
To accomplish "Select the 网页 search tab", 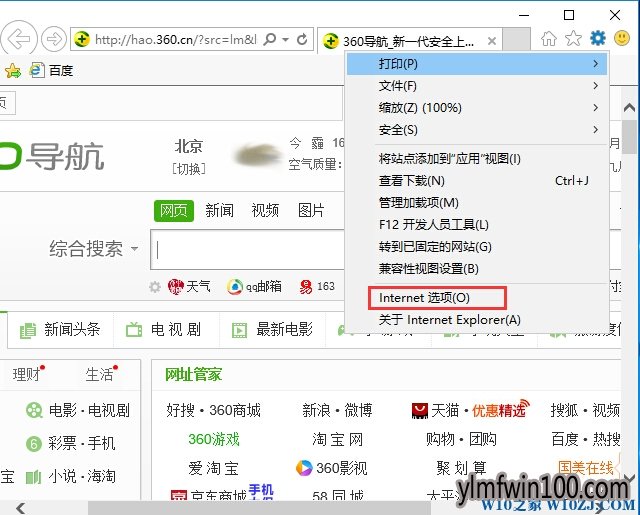I will pyautogui.click(x=173, y=211).
